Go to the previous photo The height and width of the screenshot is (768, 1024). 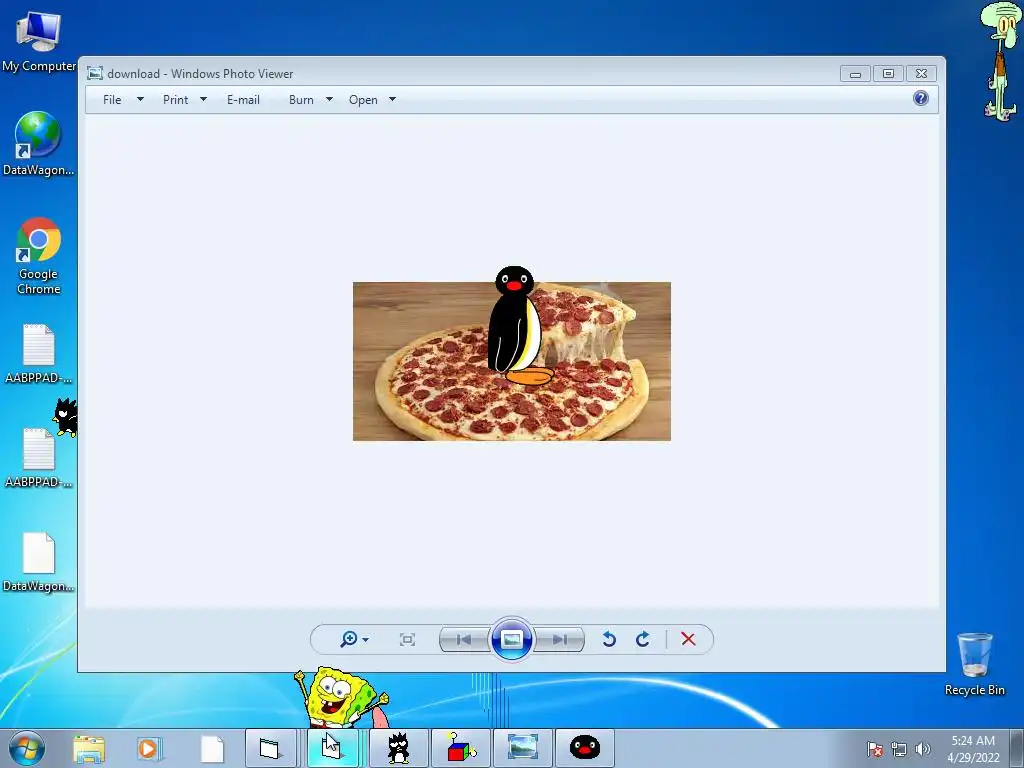tap(464, 639)
